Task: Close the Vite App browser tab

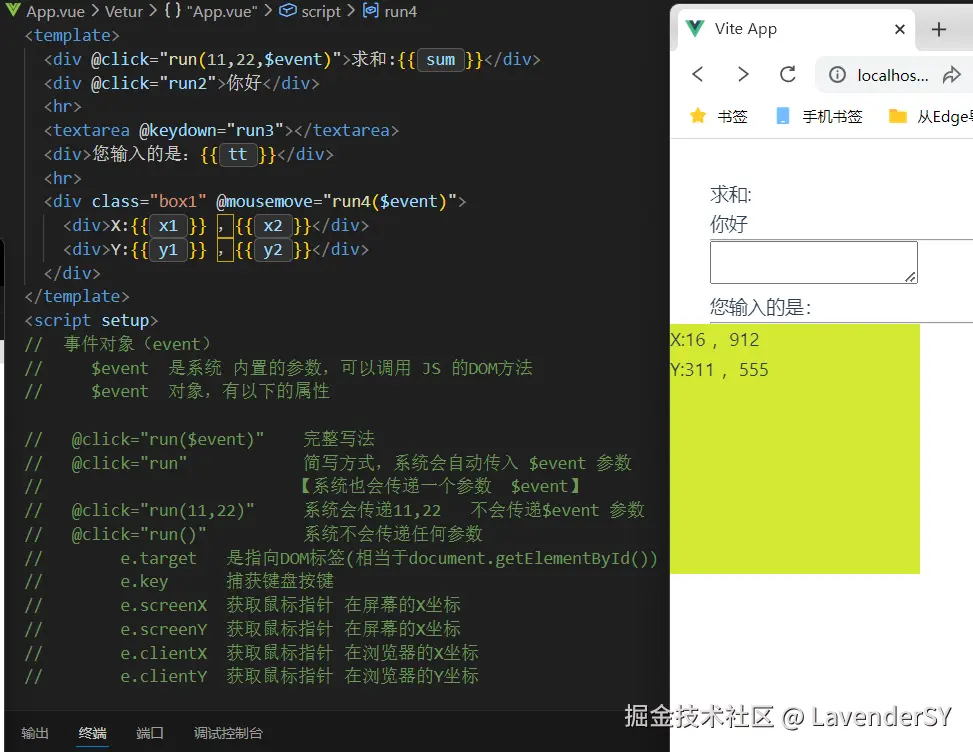Action: pyautogui.click(x=900, y=30)
